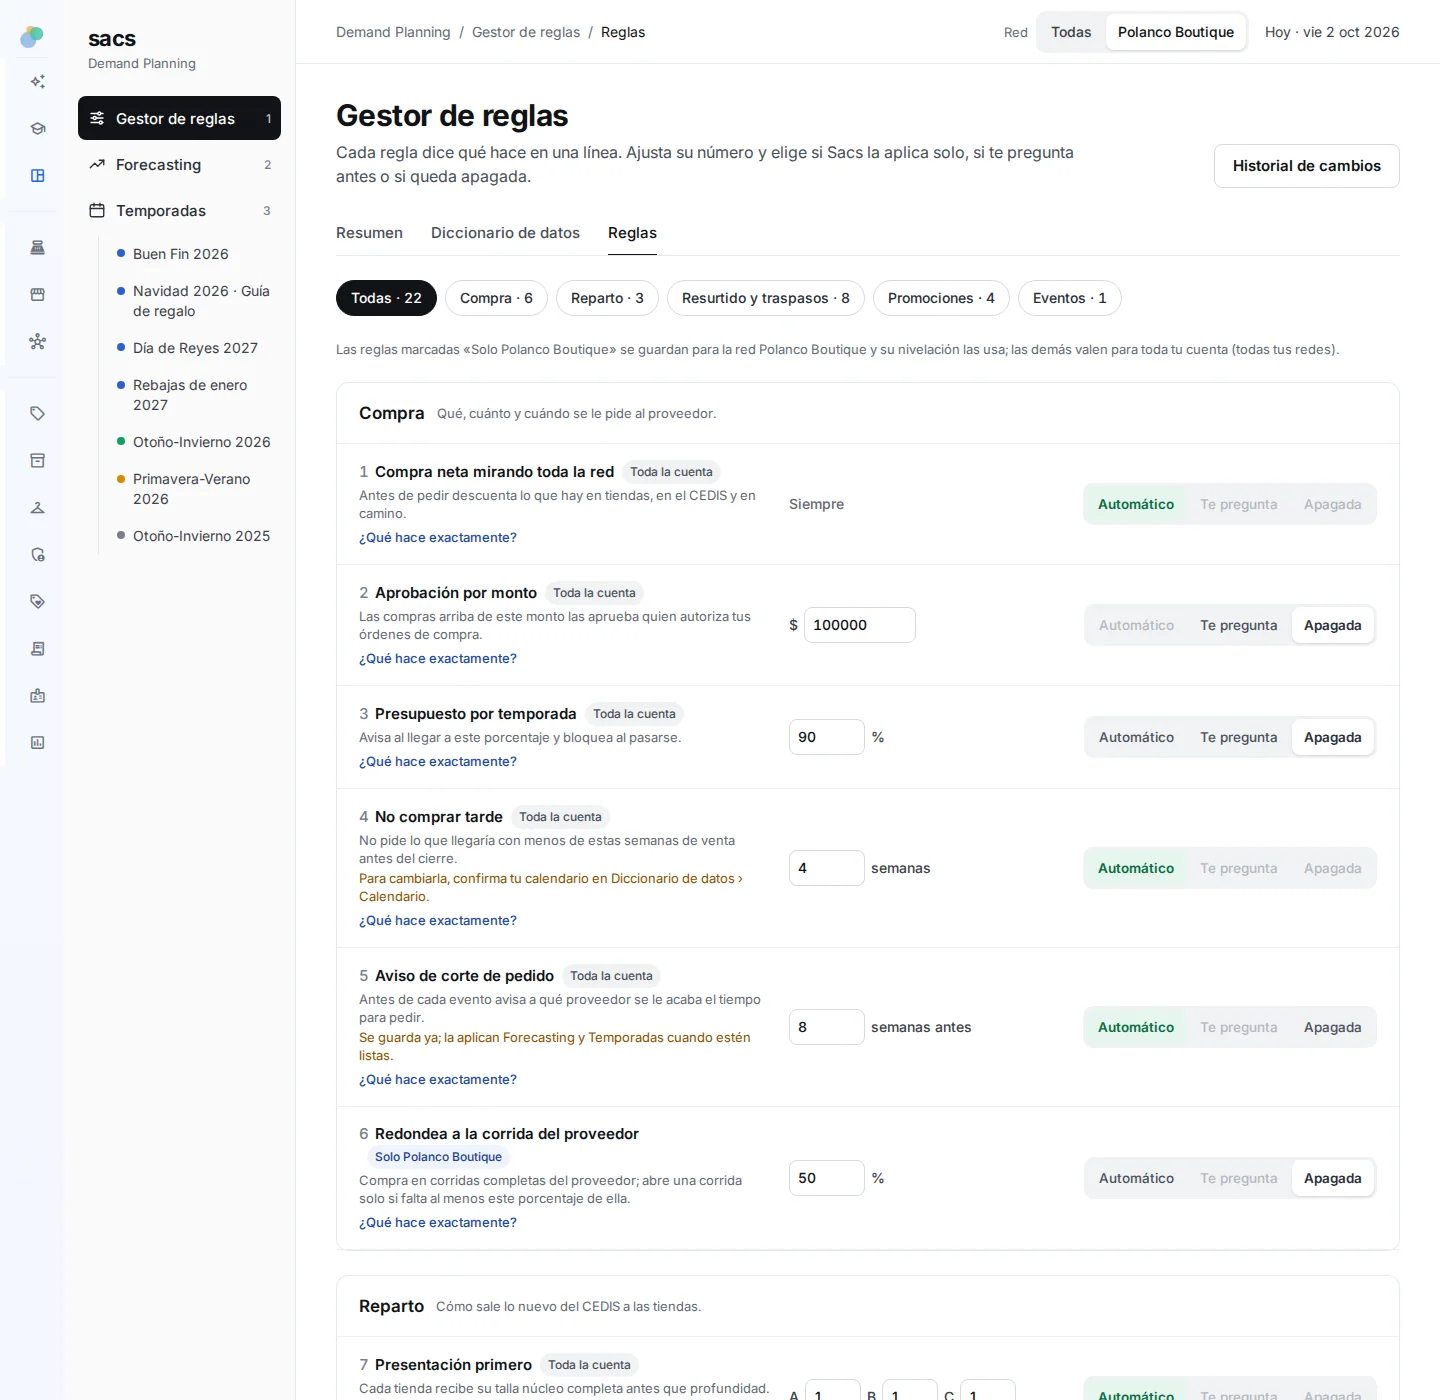
Task: Click the 4 semanas input field
Action: (826, 868)
